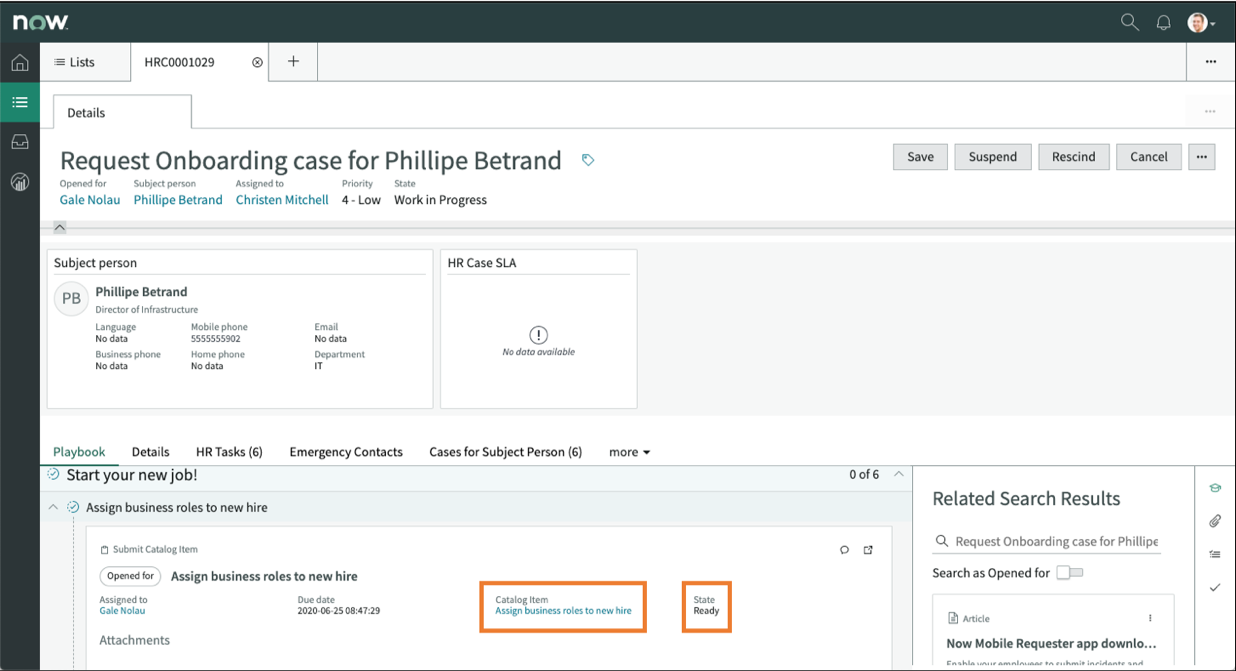Toggle Search as Opened for switch
1236x671 pixels.
(x=1069, y=573)
